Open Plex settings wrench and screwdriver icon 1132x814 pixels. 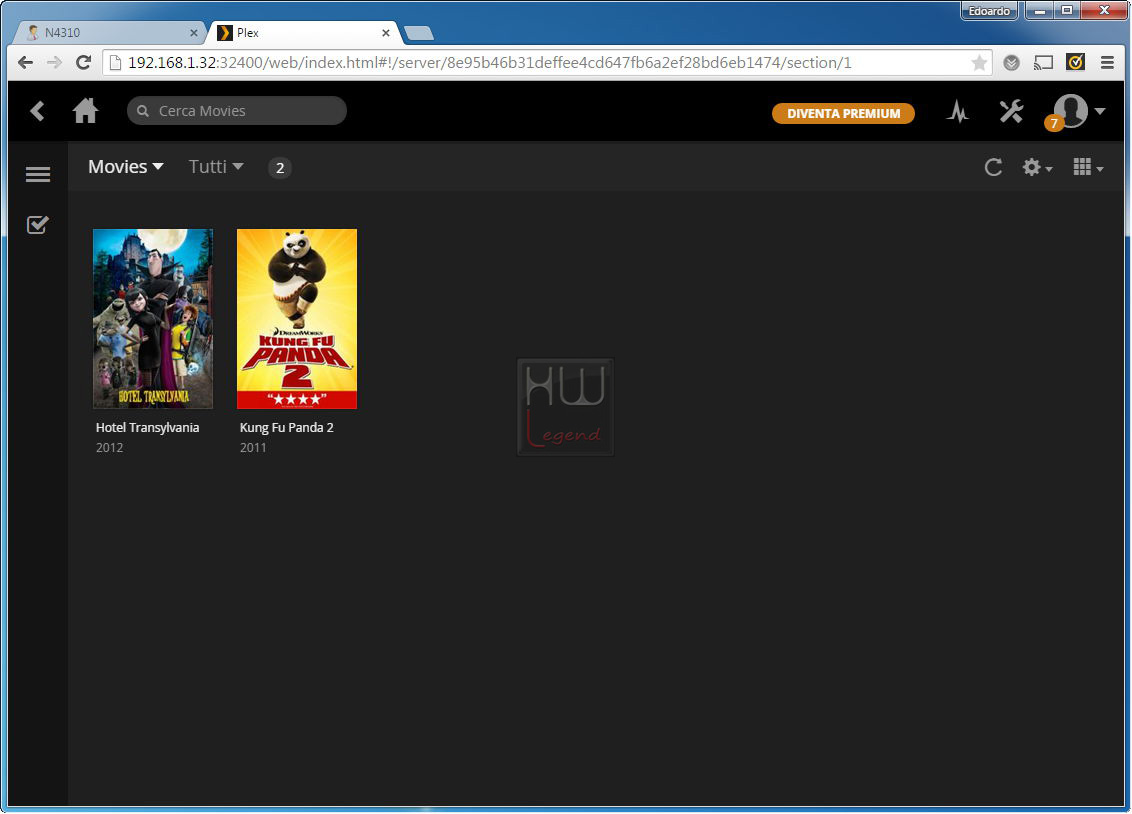click(x=1011, y=111)
